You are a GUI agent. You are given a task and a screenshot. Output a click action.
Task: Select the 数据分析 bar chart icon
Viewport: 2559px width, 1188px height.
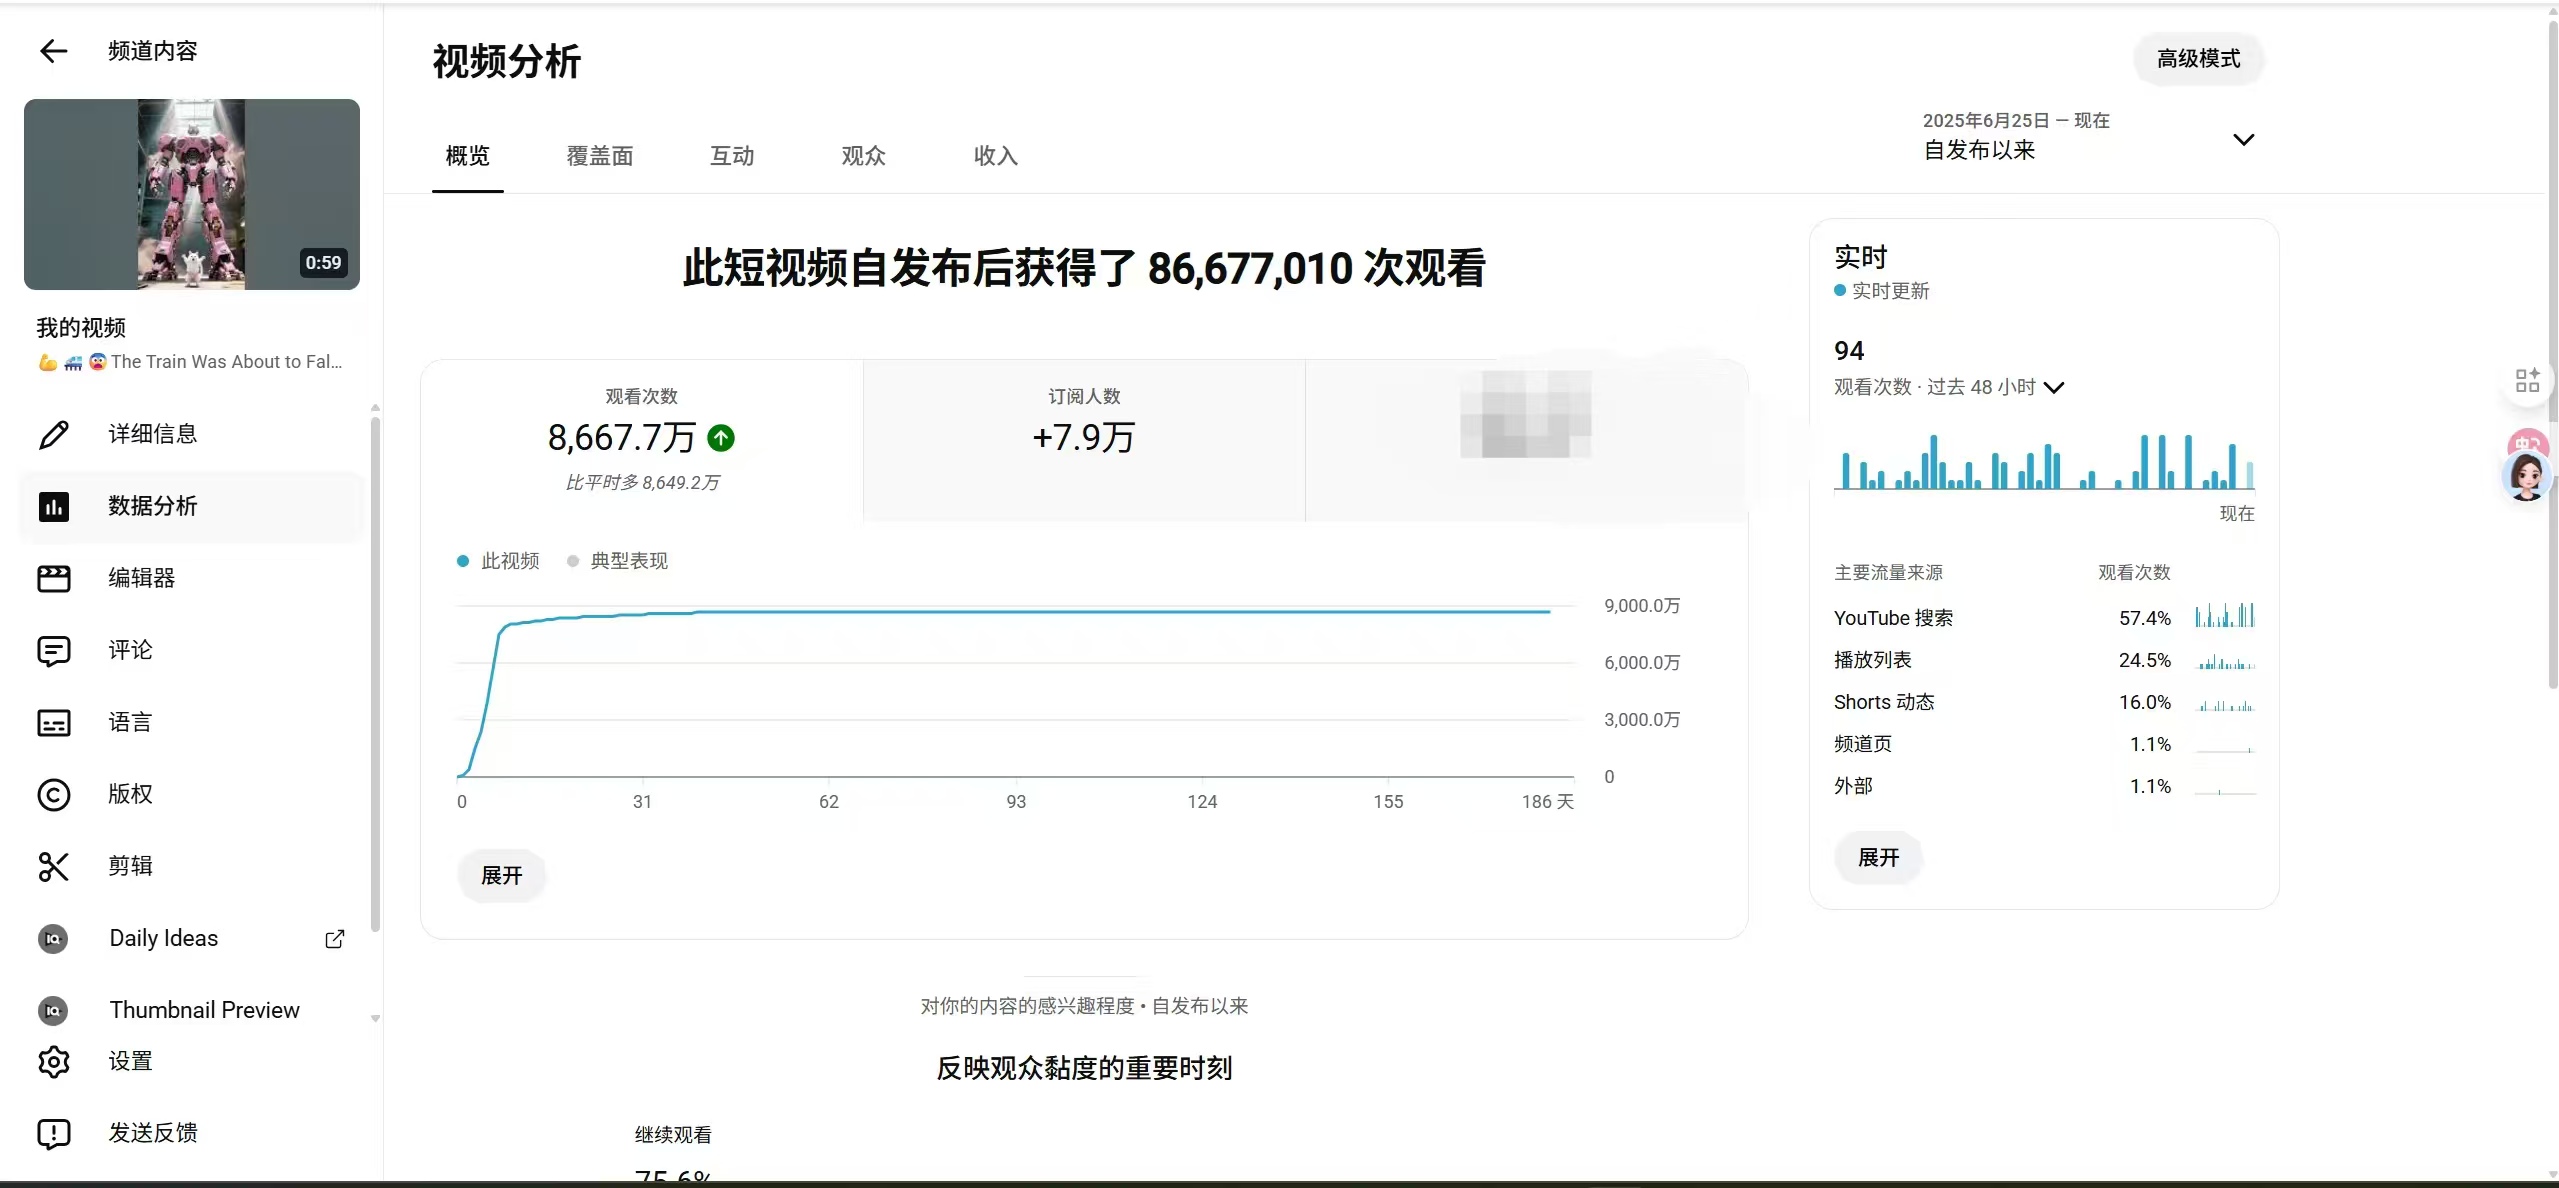54,506
